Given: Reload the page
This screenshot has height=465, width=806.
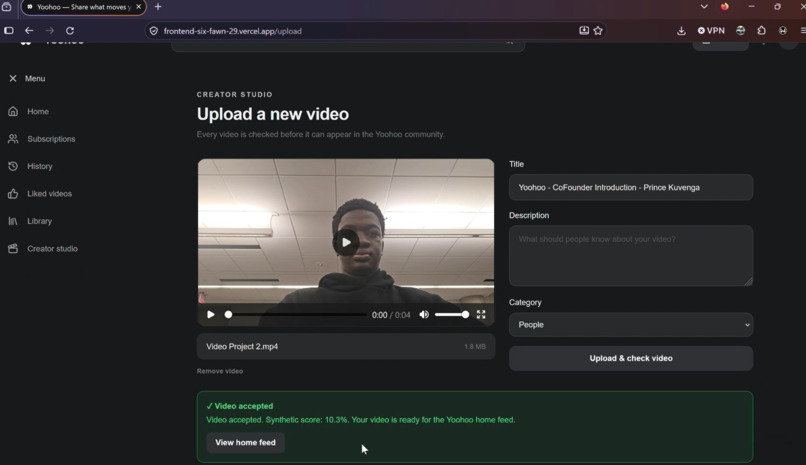Looking at the screenshot, I should coord(70,31).
